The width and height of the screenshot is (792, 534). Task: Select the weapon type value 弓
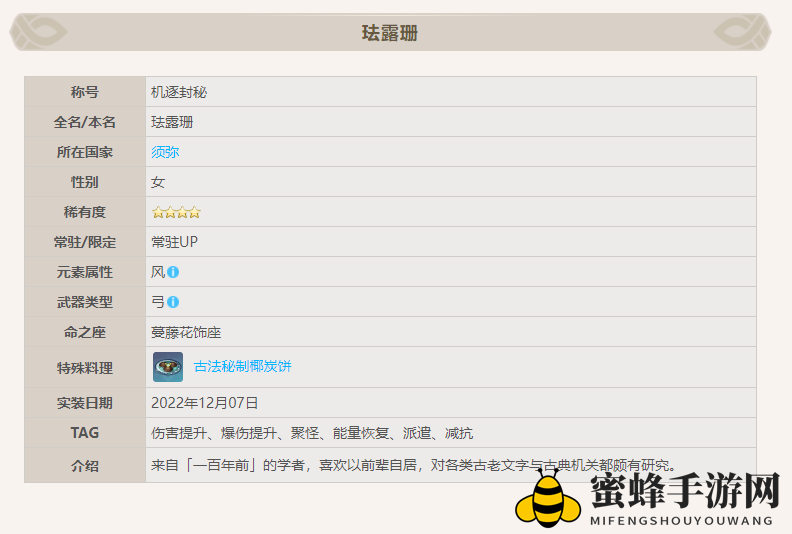click(x=158, y=302)
